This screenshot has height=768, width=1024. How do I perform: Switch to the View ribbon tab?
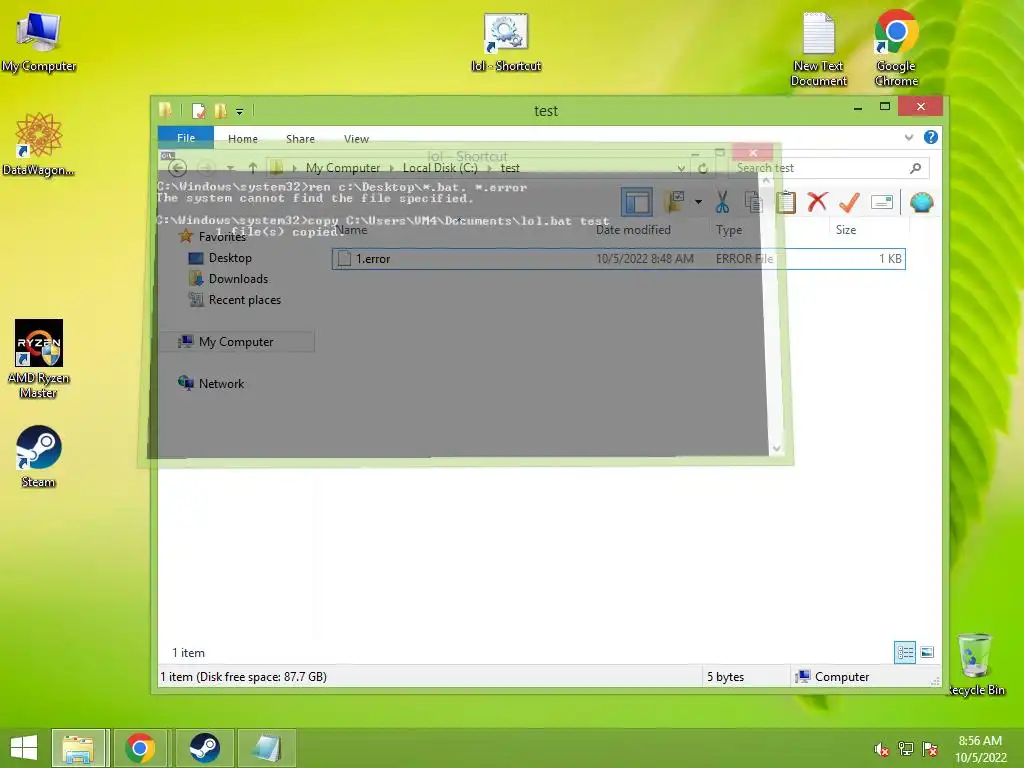tap(357, 138)
